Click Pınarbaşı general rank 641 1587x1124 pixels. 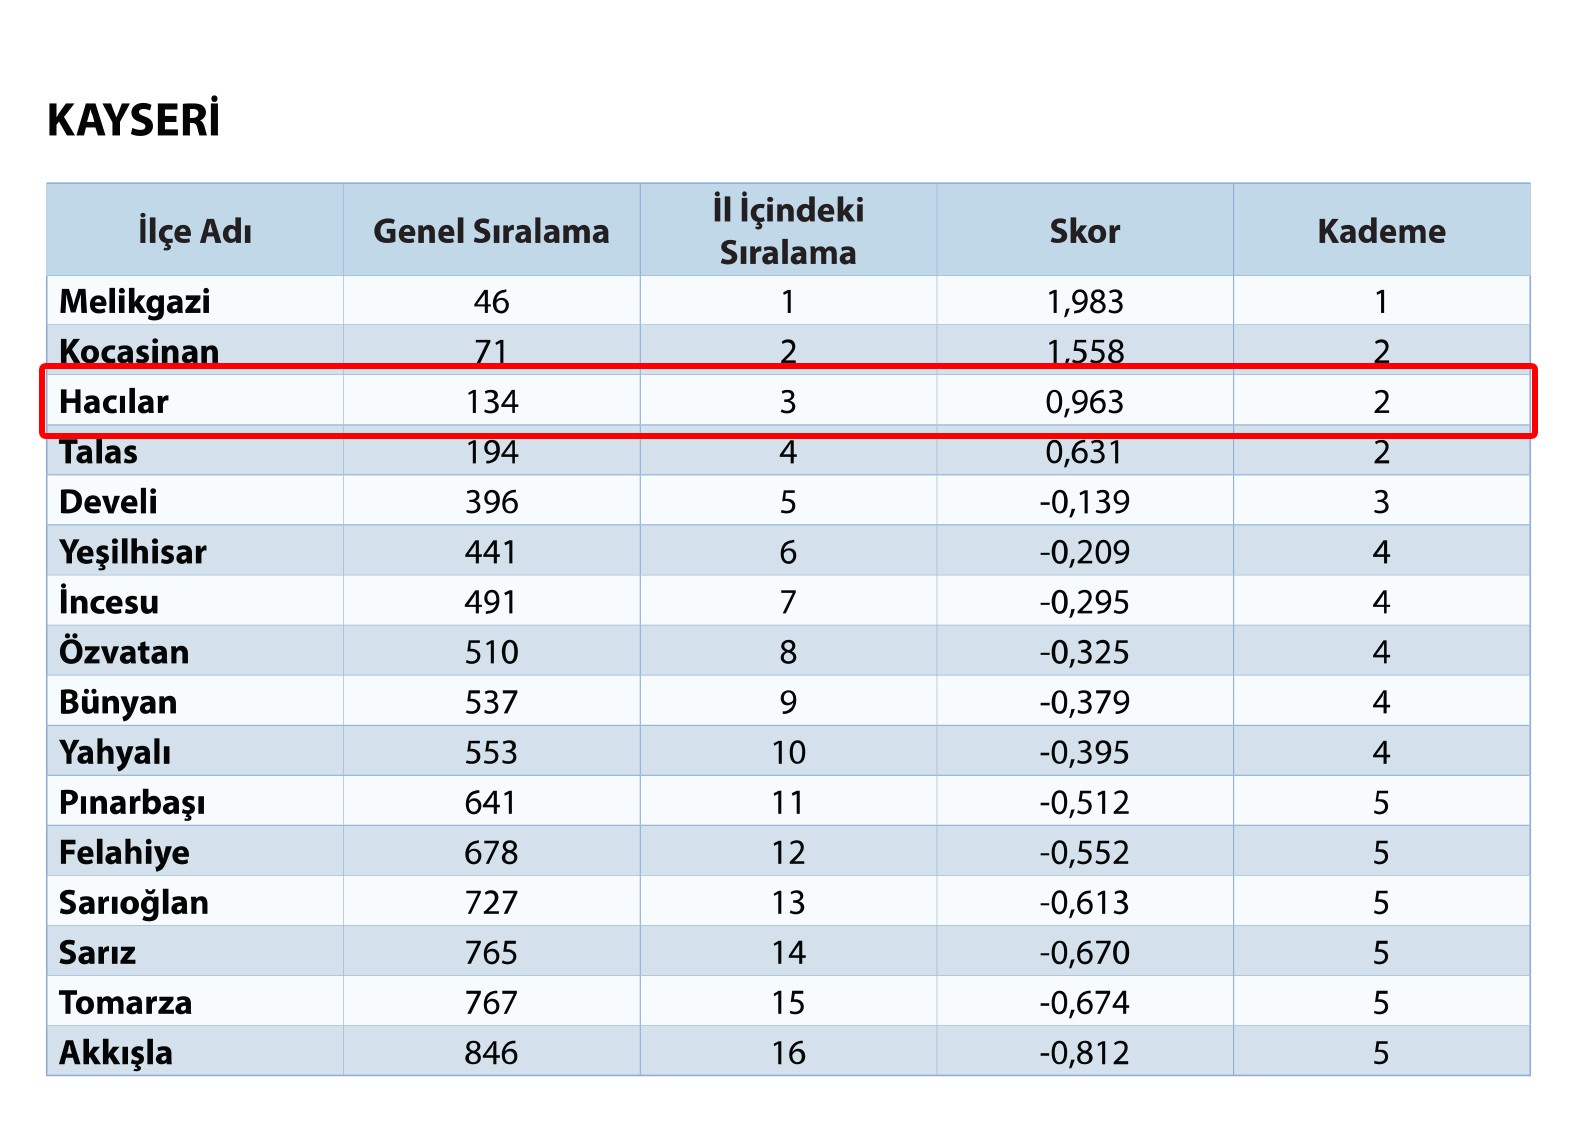pos(491,802)
